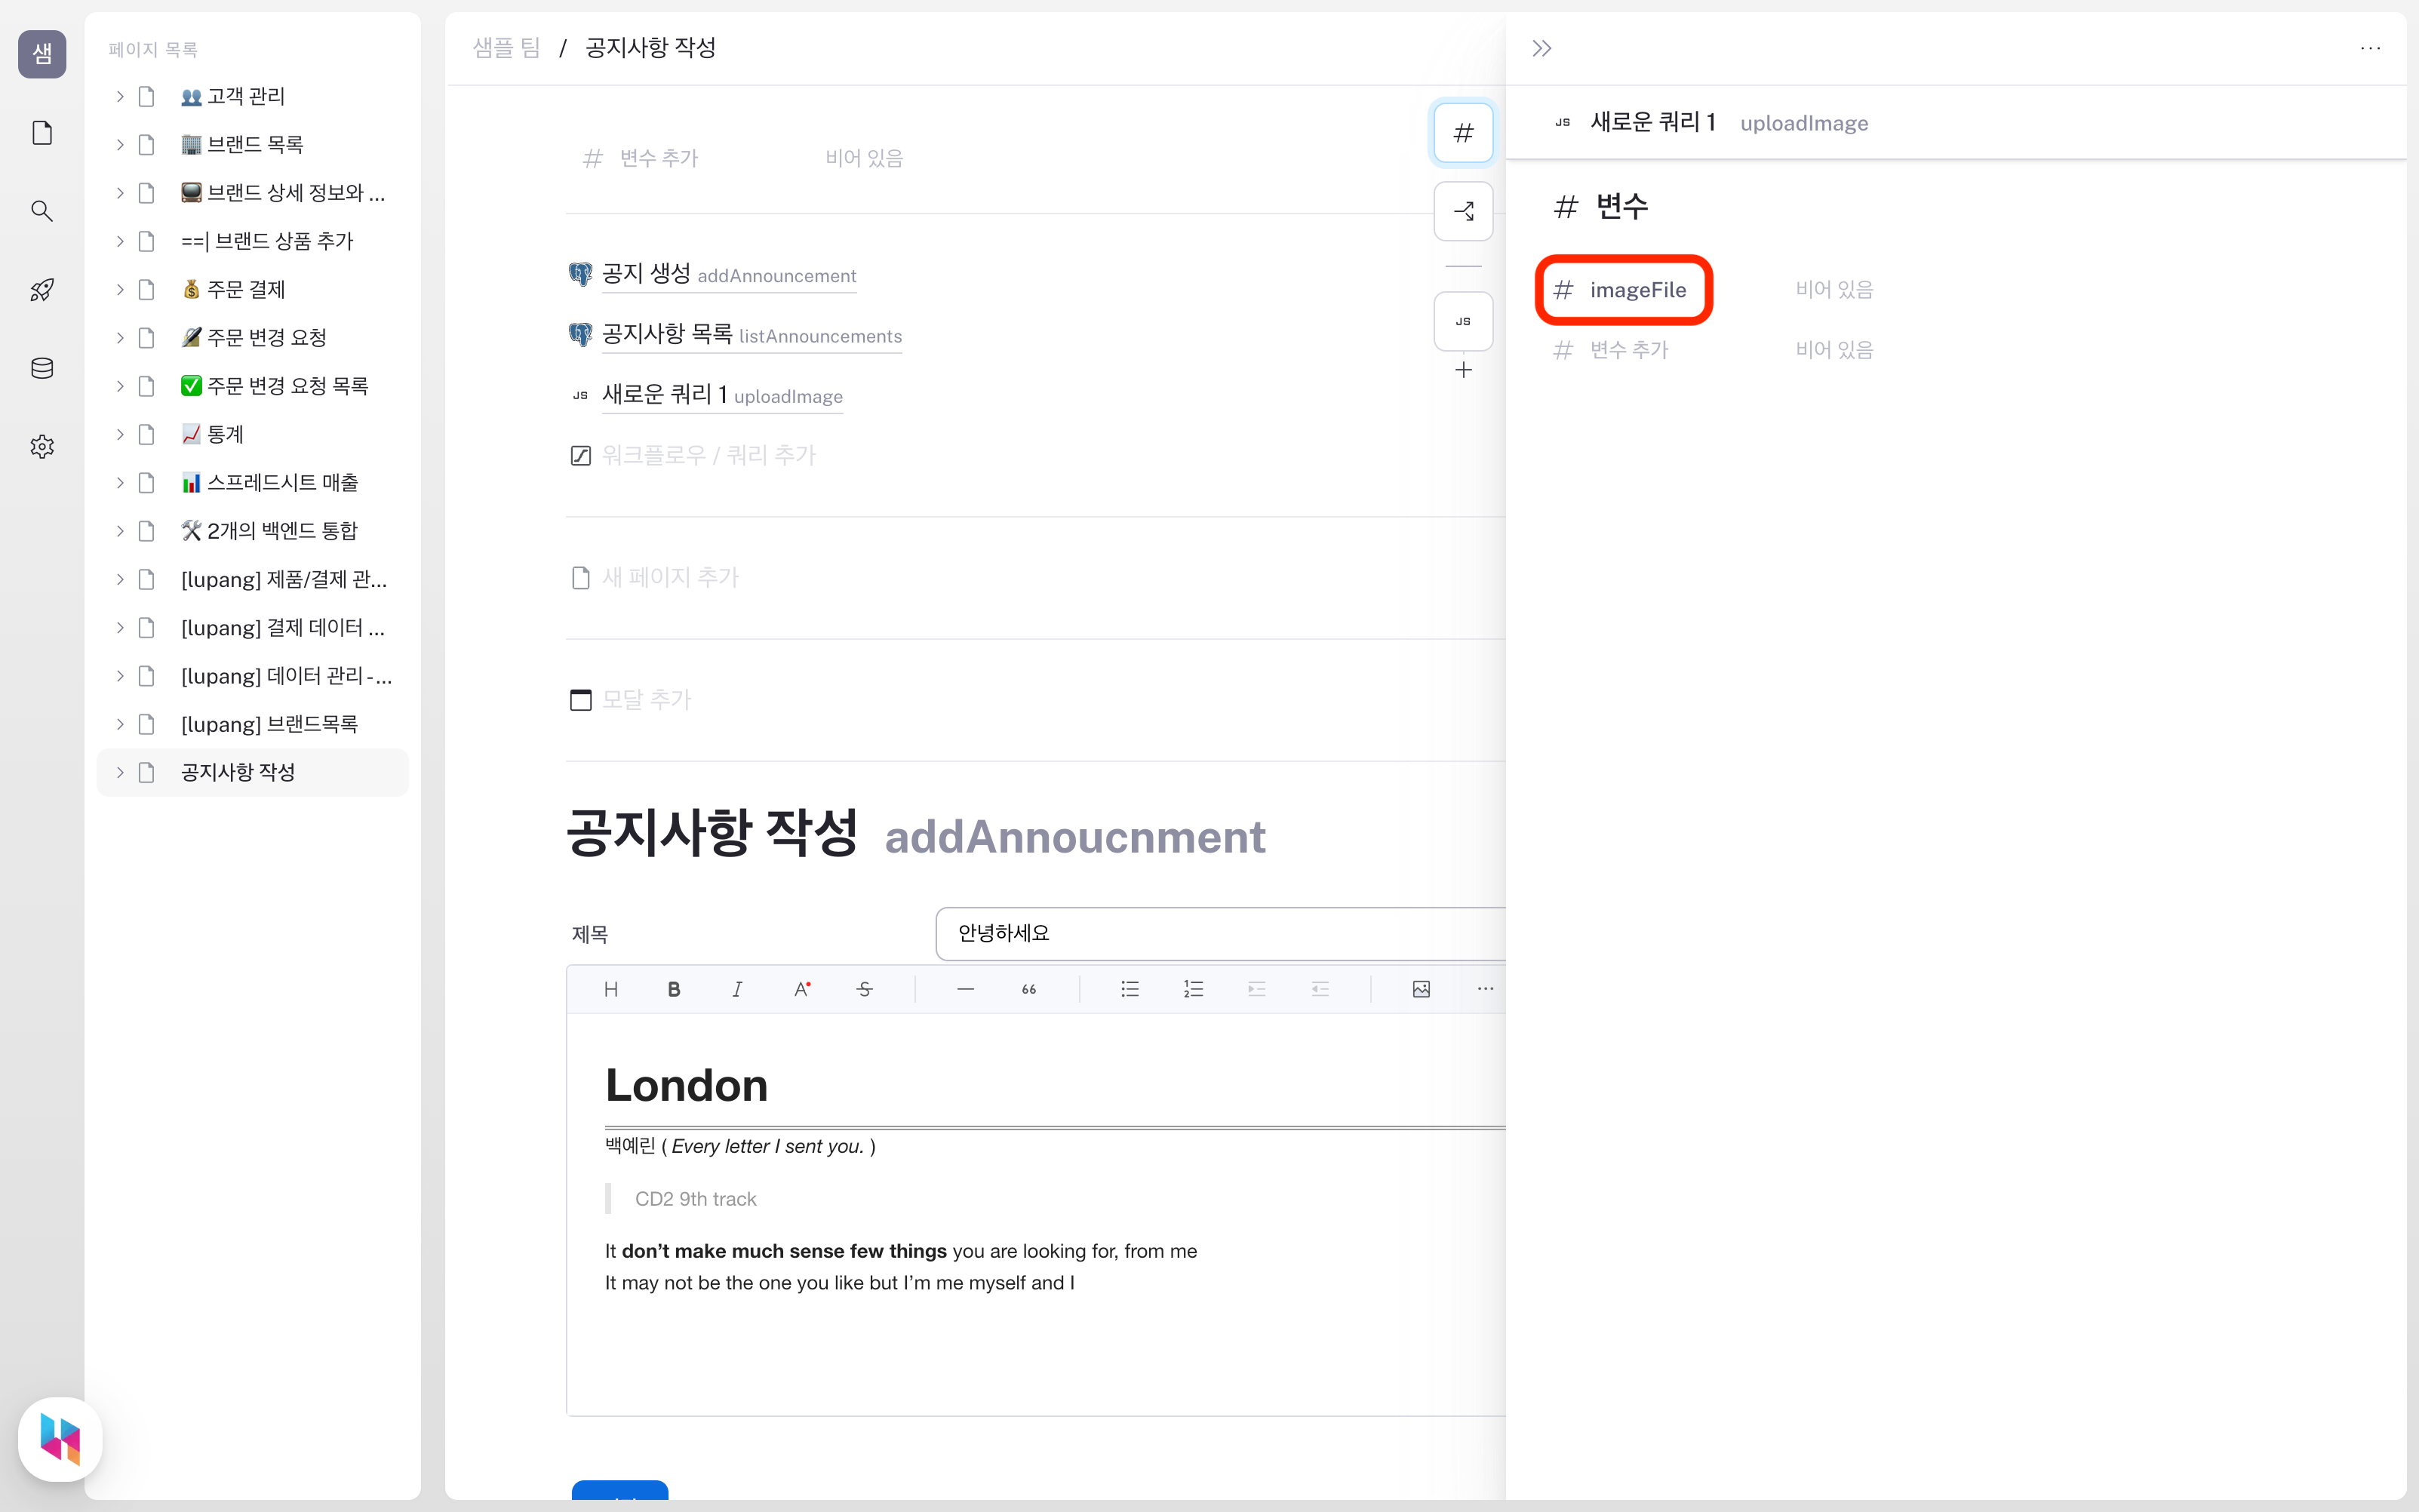Select the workflow branch panel button

(1463, 211)
